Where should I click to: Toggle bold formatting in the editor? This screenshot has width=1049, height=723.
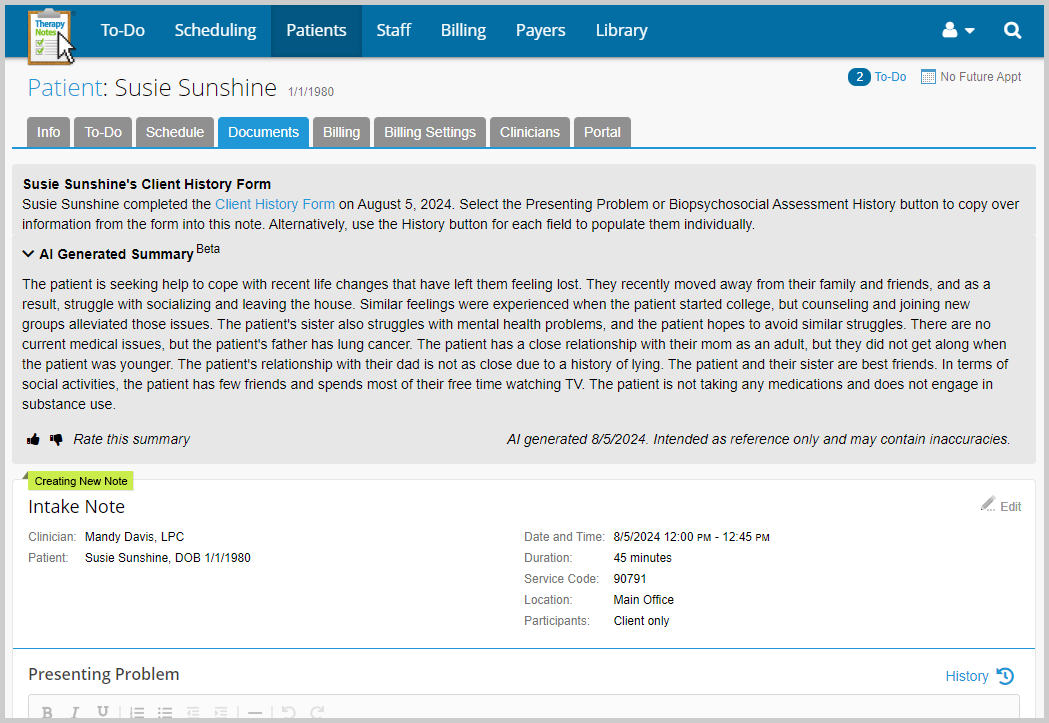tap(47, 712)
